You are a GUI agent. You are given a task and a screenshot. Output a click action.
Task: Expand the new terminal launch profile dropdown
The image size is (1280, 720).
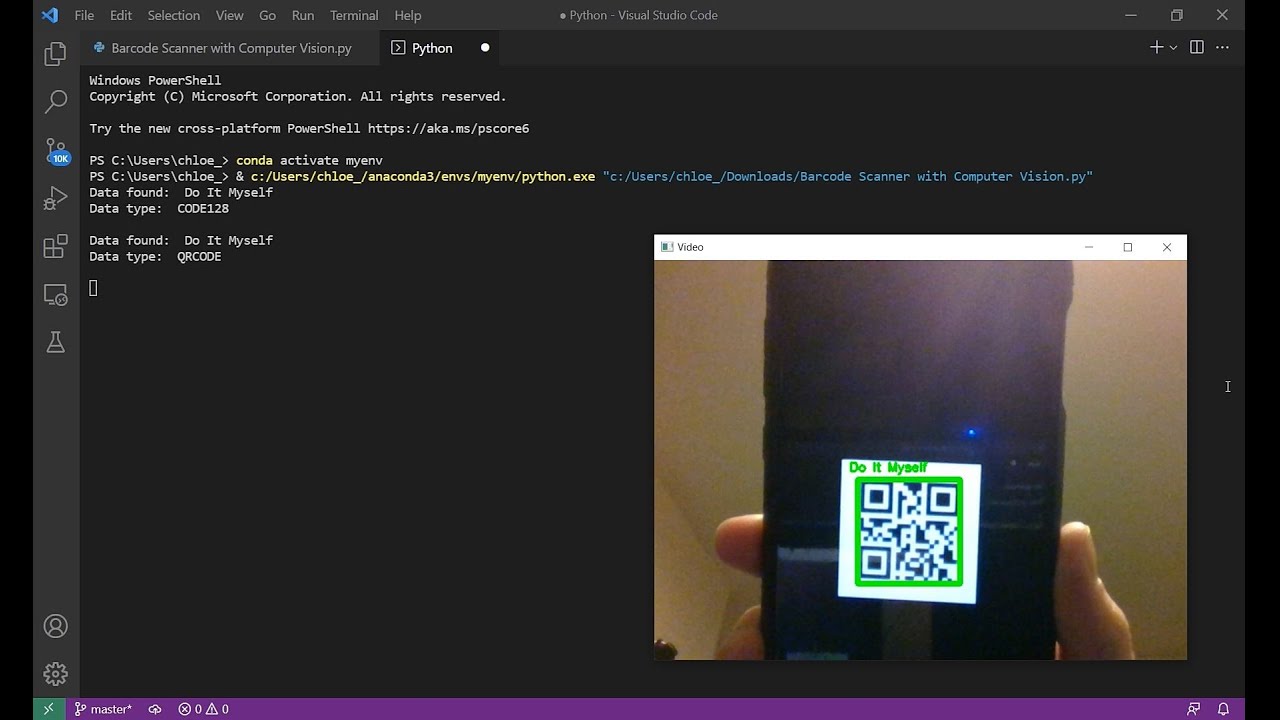(x=1173, y=47)
